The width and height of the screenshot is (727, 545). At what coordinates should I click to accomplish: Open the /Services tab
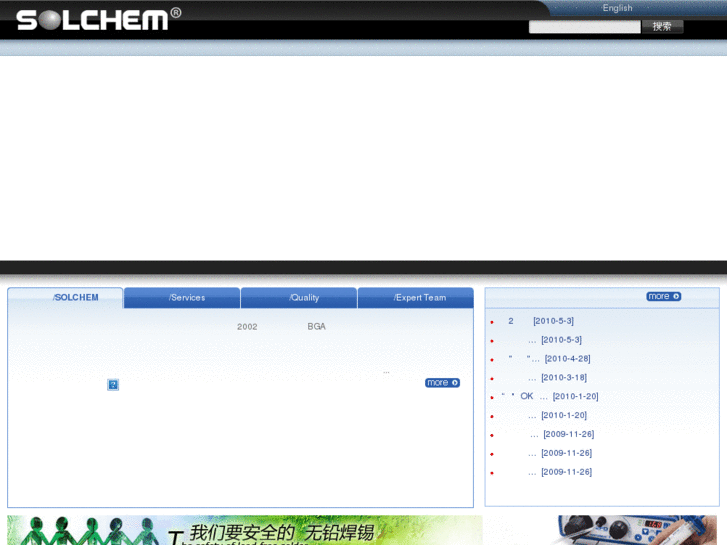pyautogui.click(x=182, y=298)
